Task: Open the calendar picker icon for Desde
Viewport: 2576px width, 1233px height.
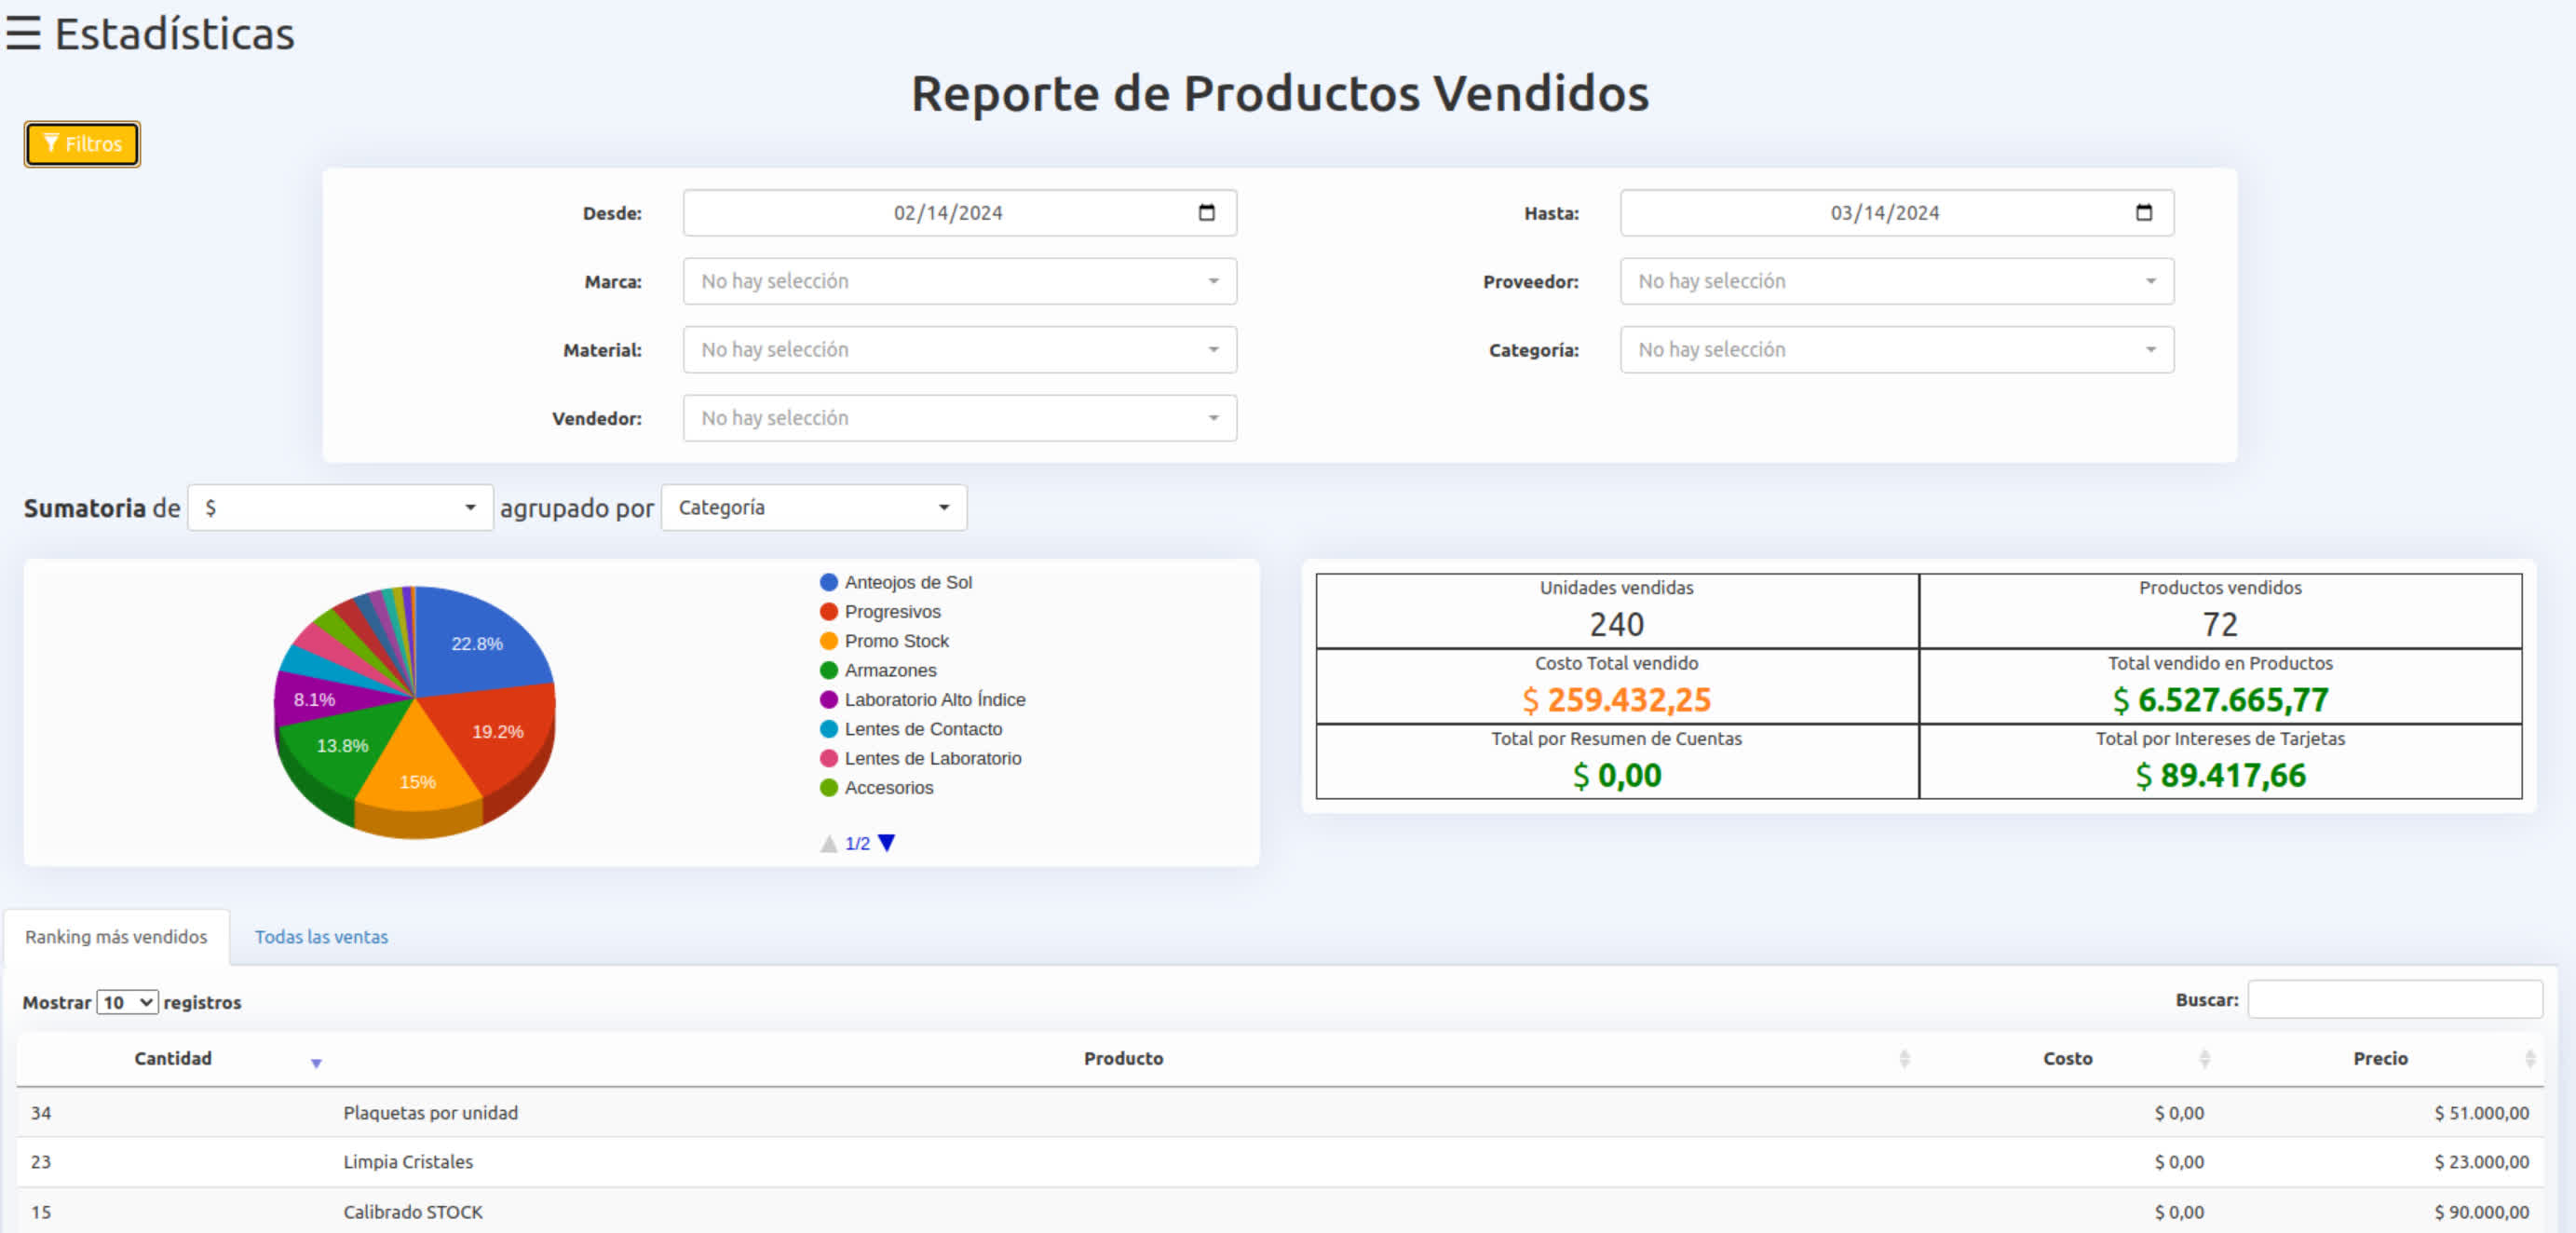Action: pos(1207,212)
